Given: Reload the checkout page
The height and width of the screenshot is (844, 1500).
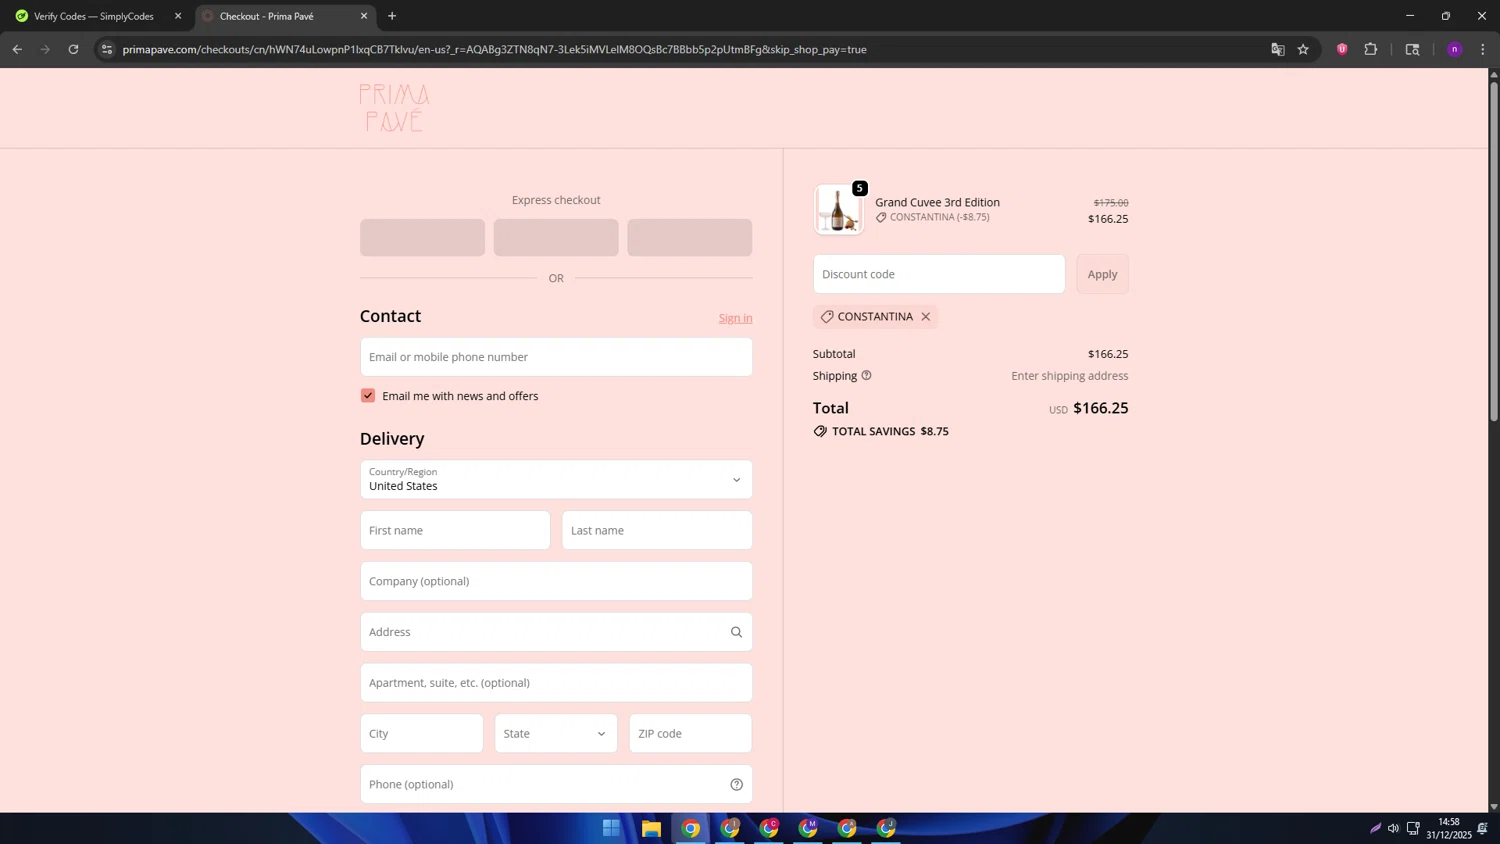Looking at the screenshot, I should point(73,49).
